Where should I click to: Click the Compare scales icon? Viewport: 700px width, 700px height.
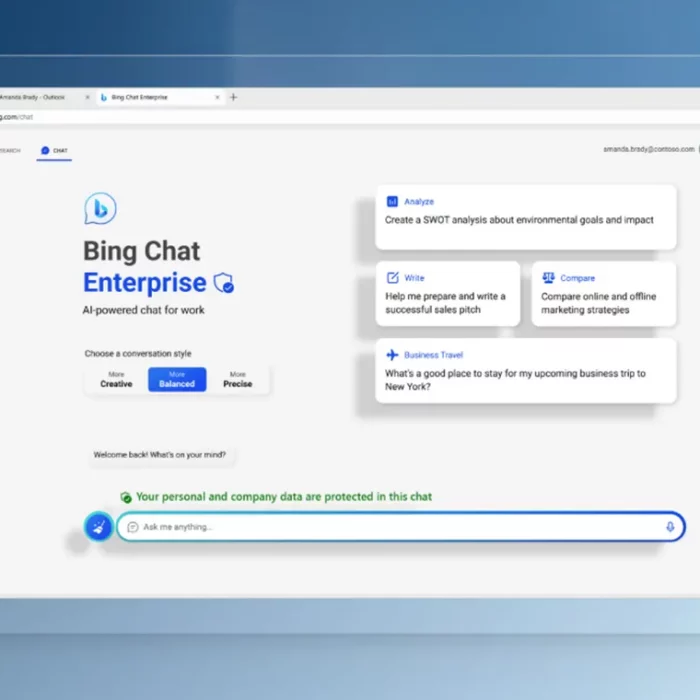(548, 278)
